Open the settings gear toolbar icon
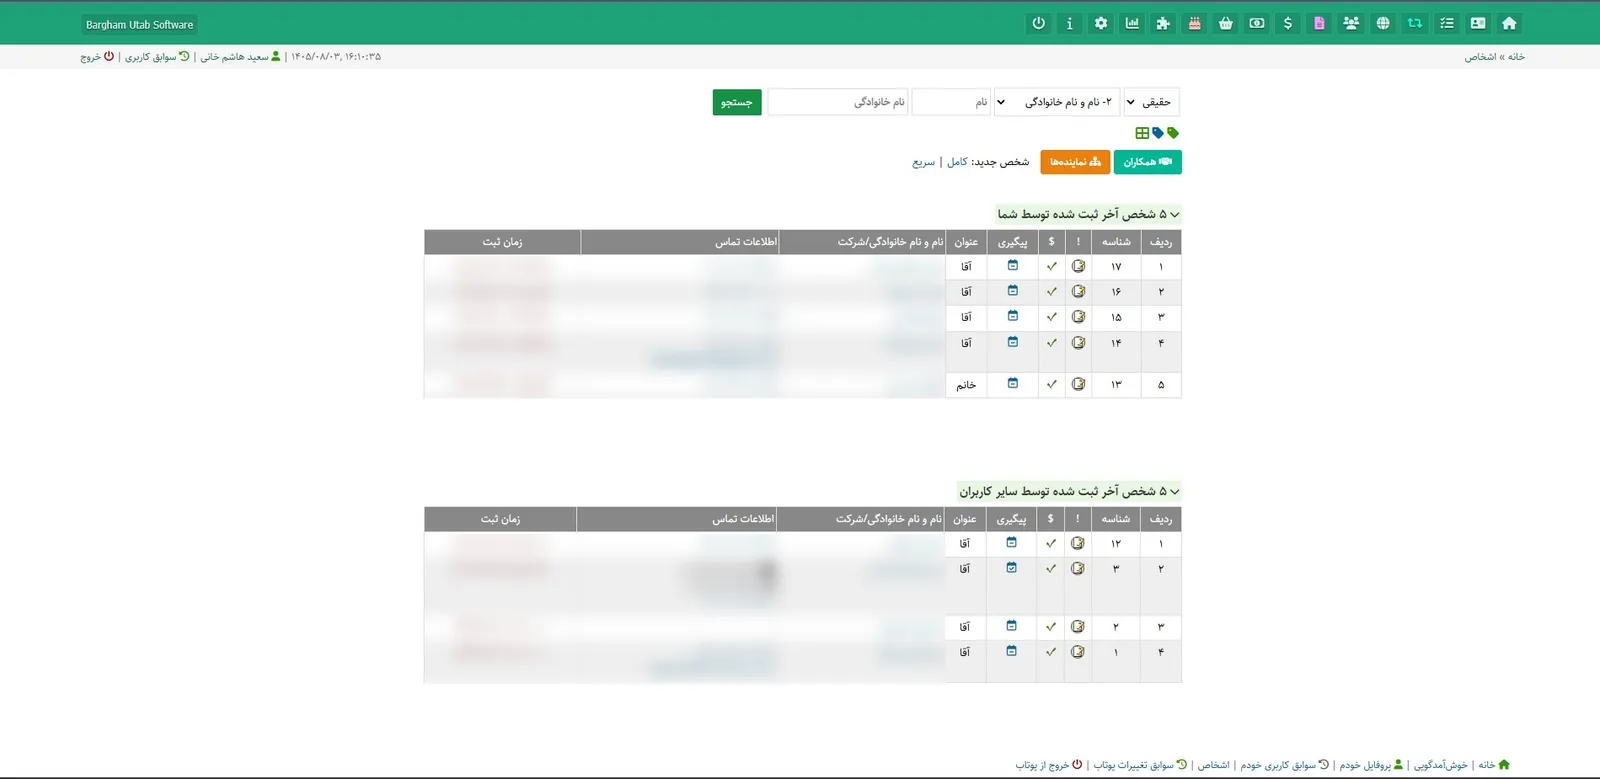1600x779 pixels. click(x=1101, y=24)
